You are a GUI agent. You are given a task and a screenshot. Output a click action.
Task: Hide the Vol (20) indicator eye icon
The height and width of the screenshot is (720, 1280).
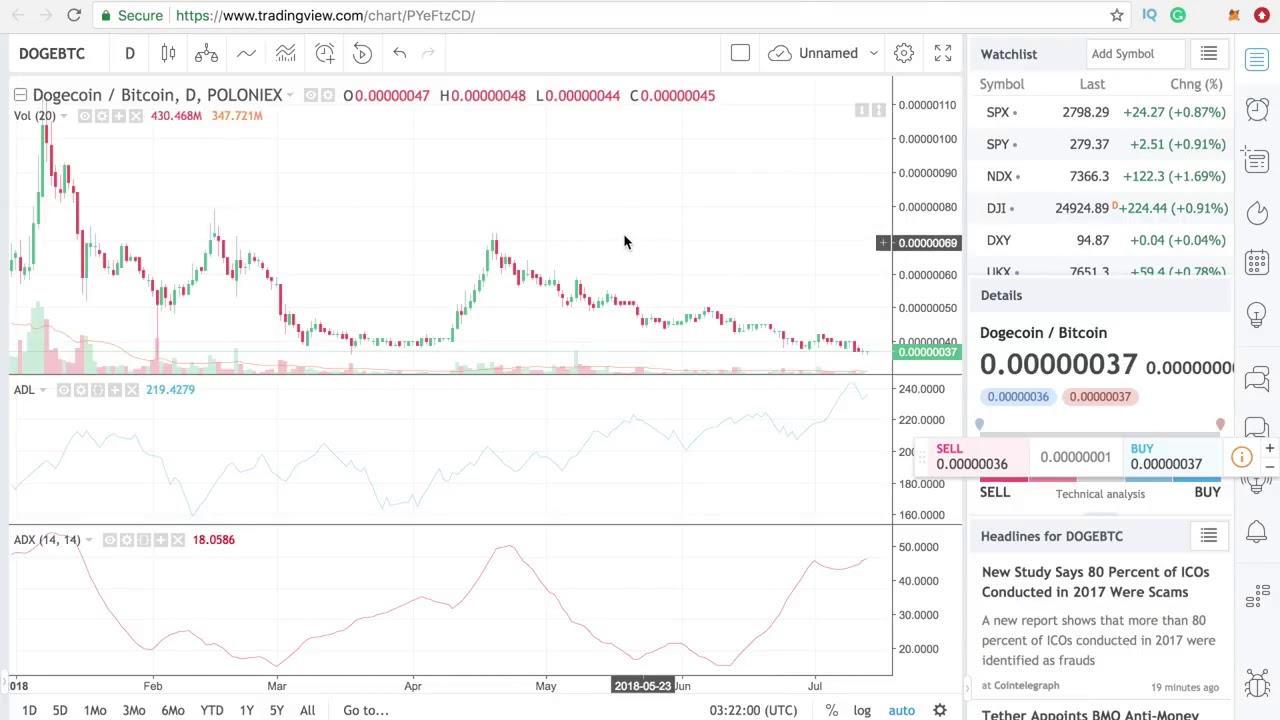[x=85, y=116]
